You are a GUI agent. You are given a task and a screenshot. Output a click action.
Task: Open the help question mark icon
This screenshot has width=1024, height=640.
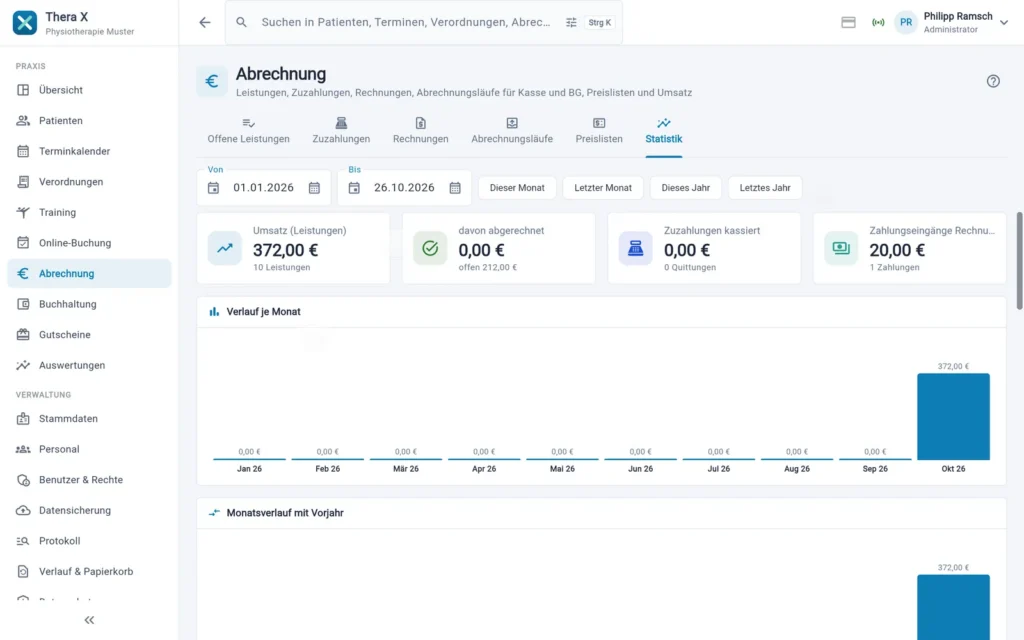point(993,81)
